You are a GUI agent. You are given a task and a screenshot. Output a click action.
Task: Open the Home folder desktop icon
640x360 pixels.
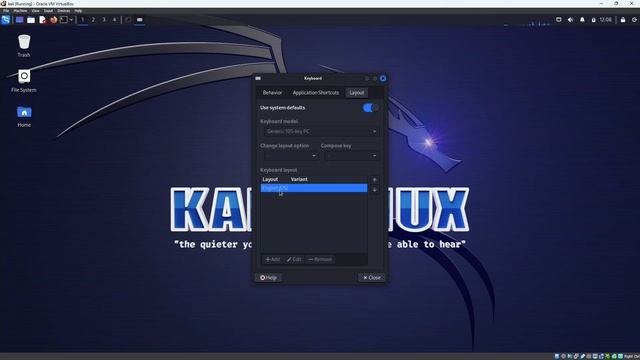[24, 116]
